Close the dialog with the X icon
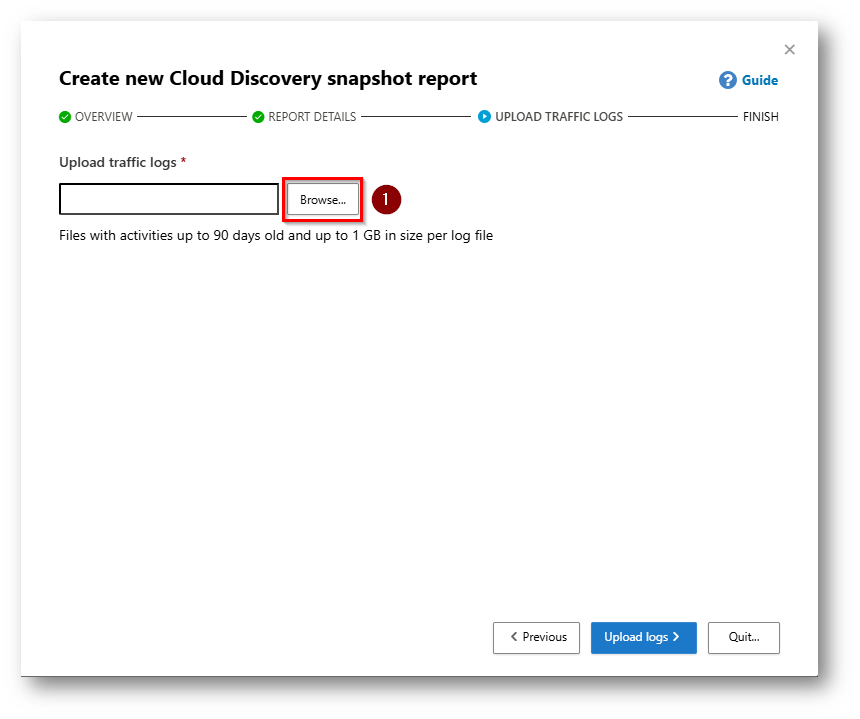 (790, 50)
